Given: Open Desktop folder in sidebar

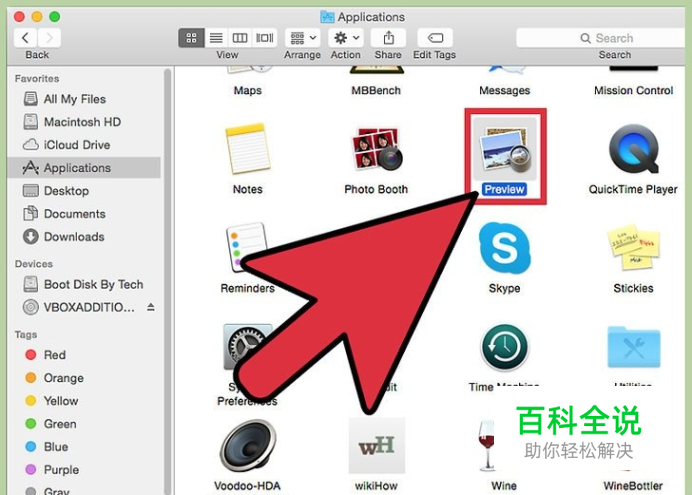Looking at the screenshot, I should point(84,191).
